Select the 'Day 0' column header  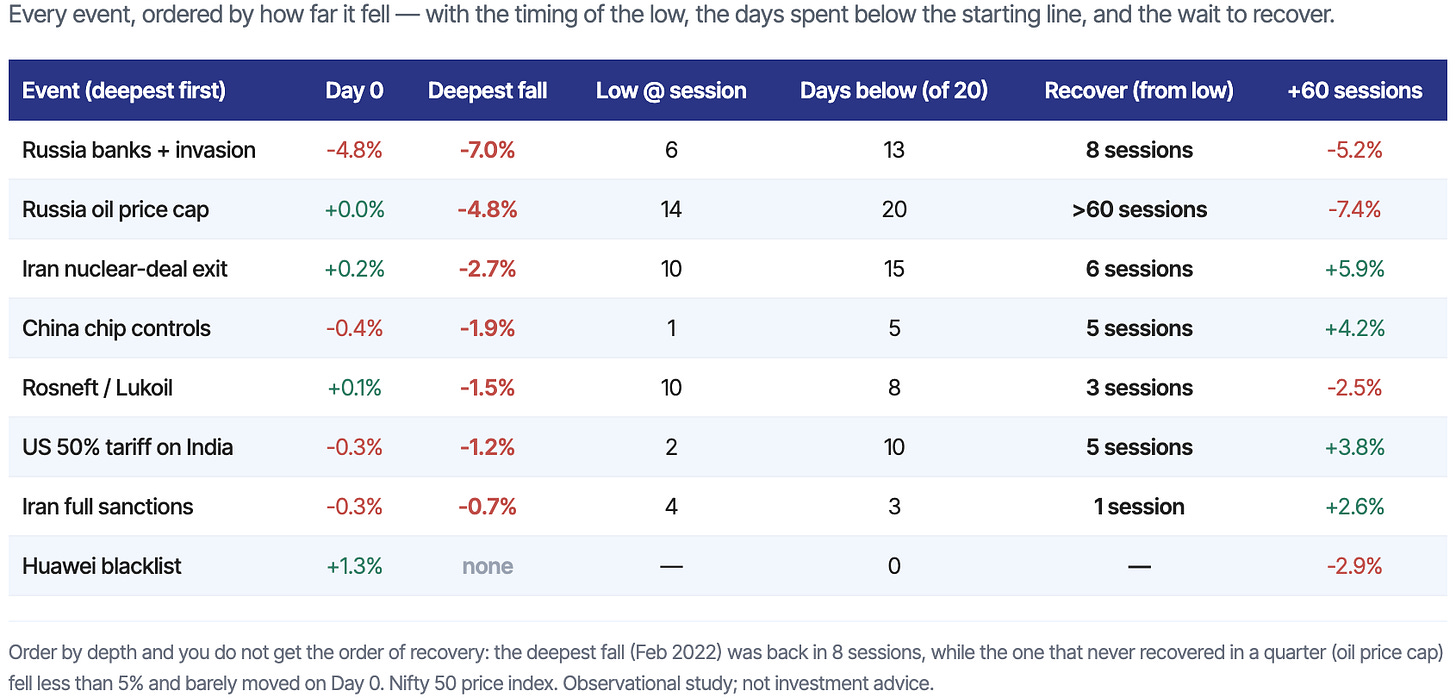click(x=354, y=91)
